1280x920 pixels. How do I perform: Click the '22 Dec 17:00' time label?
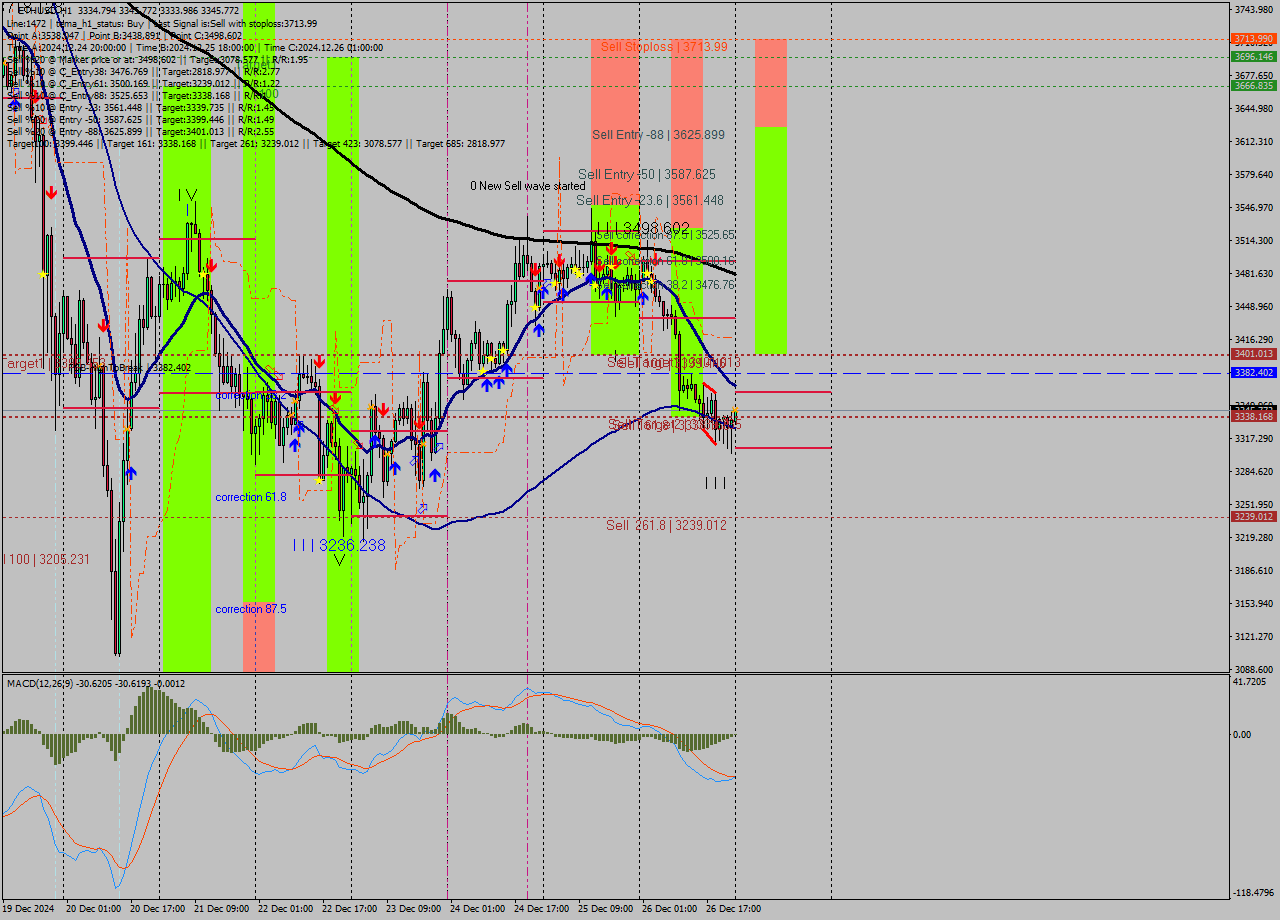[349, 909]
